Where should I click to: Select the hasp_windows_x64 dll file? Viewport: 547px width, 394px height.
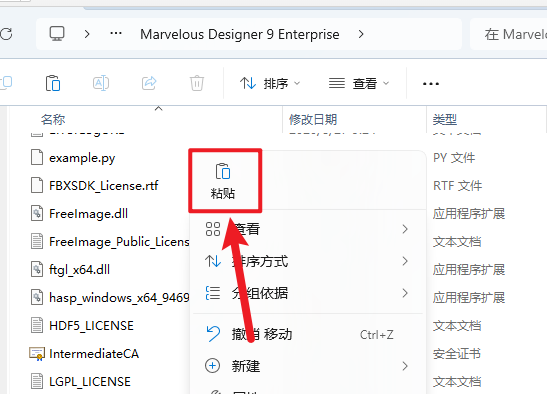119,298
